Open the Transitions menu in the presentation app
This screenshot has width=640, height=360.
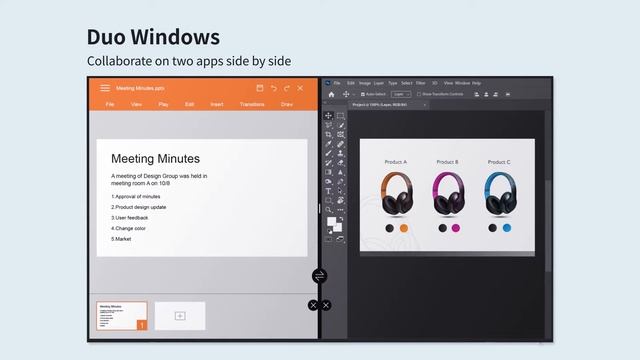[252, 104]
